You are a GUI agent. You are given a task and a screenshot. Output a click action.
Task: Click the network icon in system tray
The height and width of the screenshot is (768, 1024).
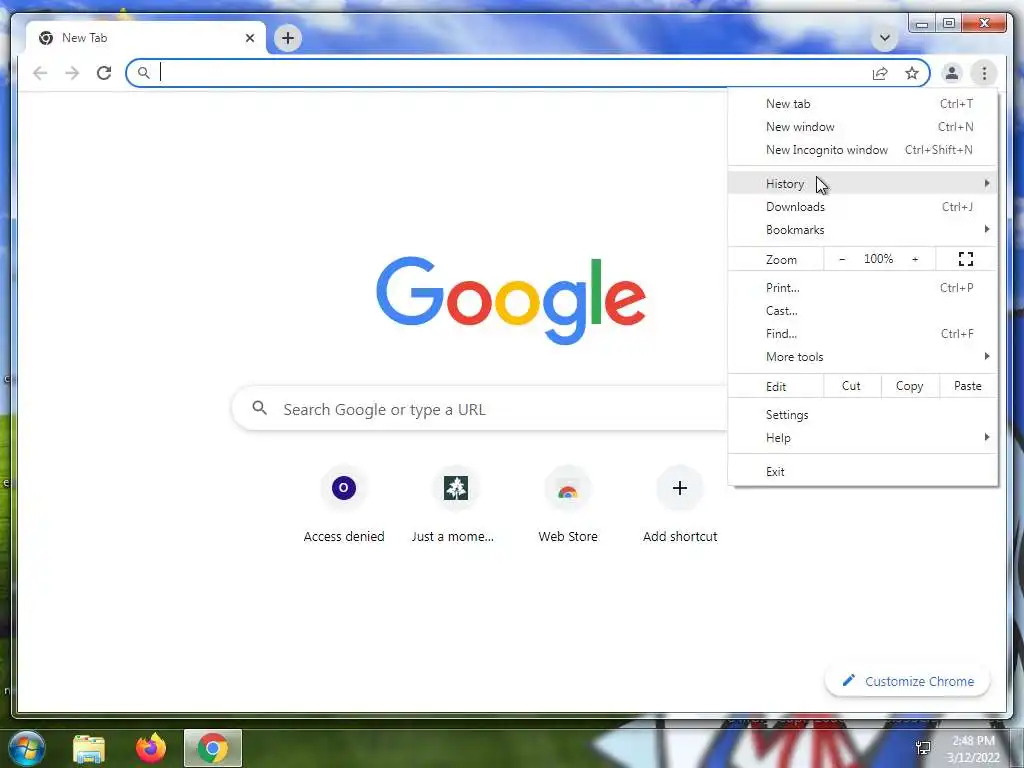click(923, 748)
